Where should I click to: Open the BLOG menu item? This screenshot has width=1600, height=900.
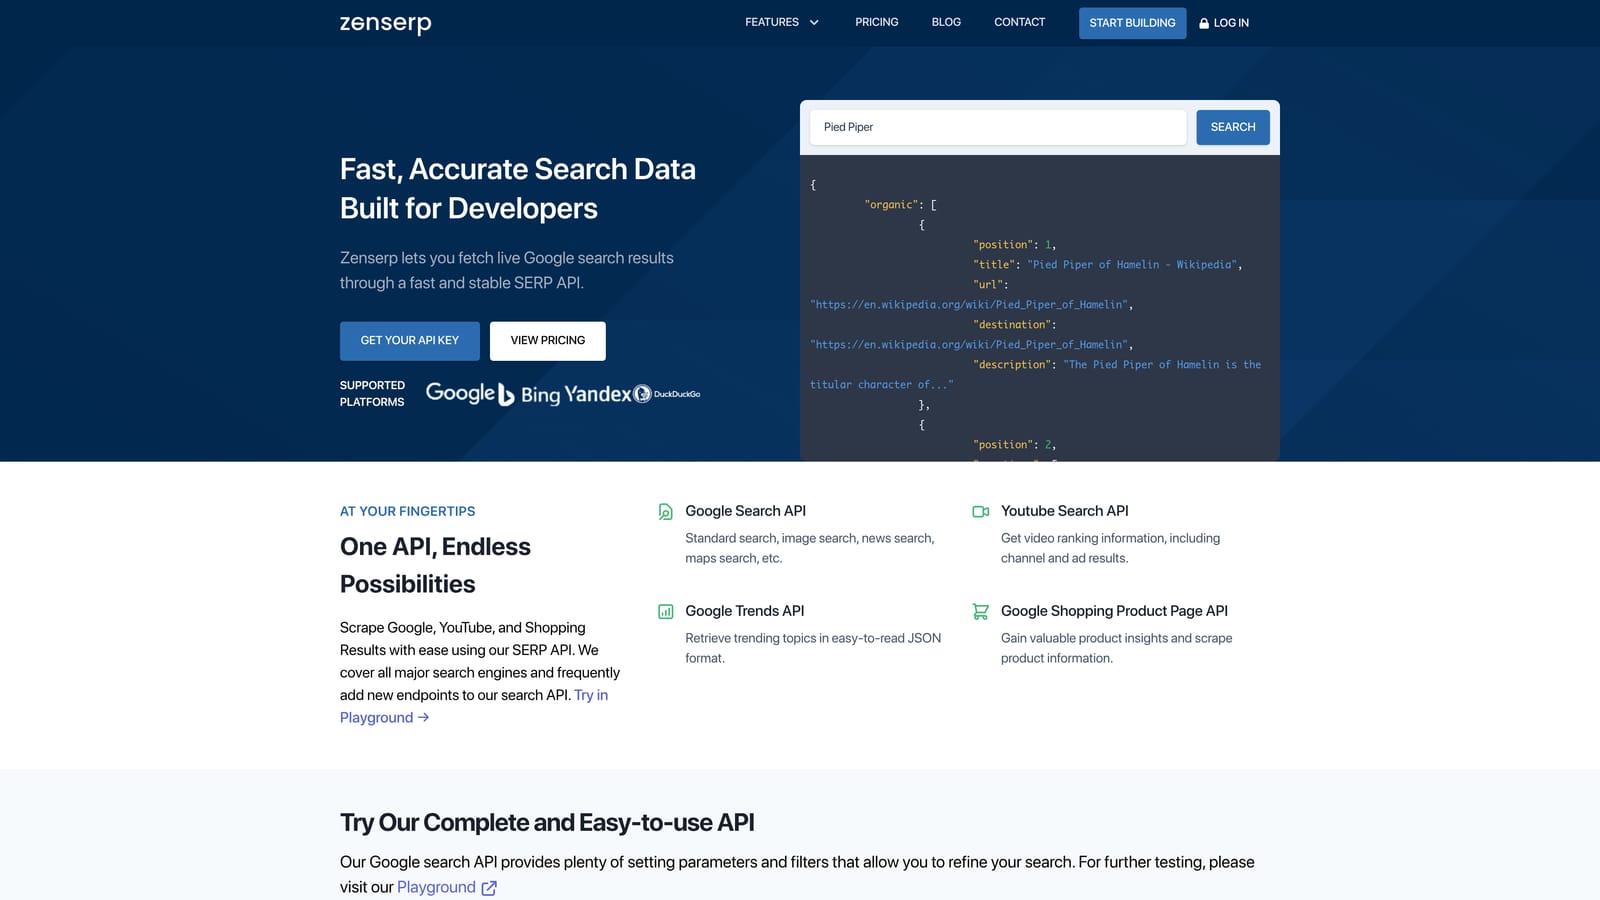click(946, 22)
